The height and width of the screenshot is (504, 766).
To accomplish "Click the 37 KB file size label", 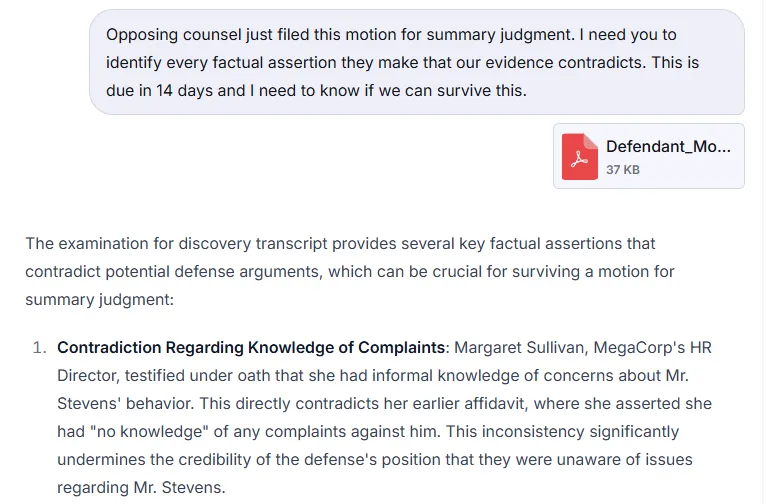I will pyautogui.click(x=623, y=170).
